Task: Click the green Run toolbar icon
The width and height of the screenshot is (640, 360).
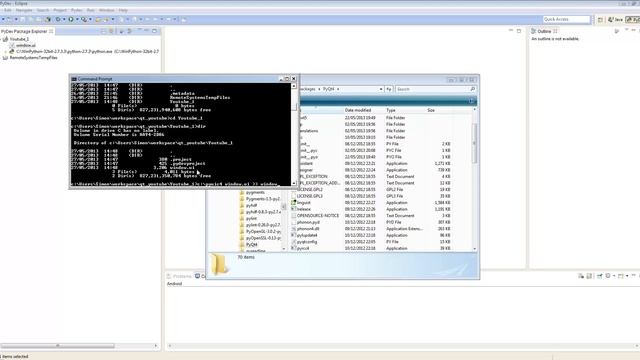Action: pos(71,19)
